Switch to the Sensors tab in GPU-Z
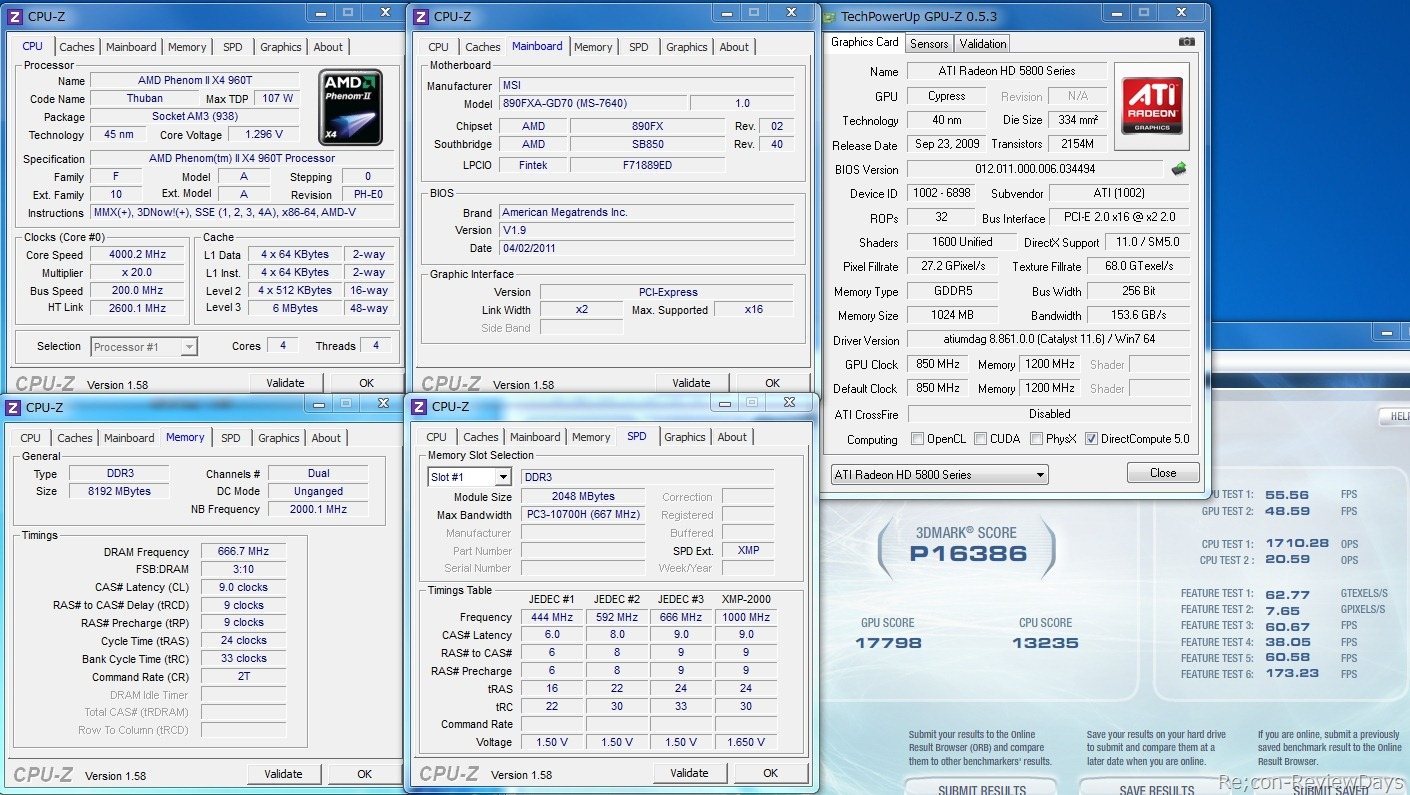Image resolution: width=1410 pixels, height=795 pixels. click(929, 43)
